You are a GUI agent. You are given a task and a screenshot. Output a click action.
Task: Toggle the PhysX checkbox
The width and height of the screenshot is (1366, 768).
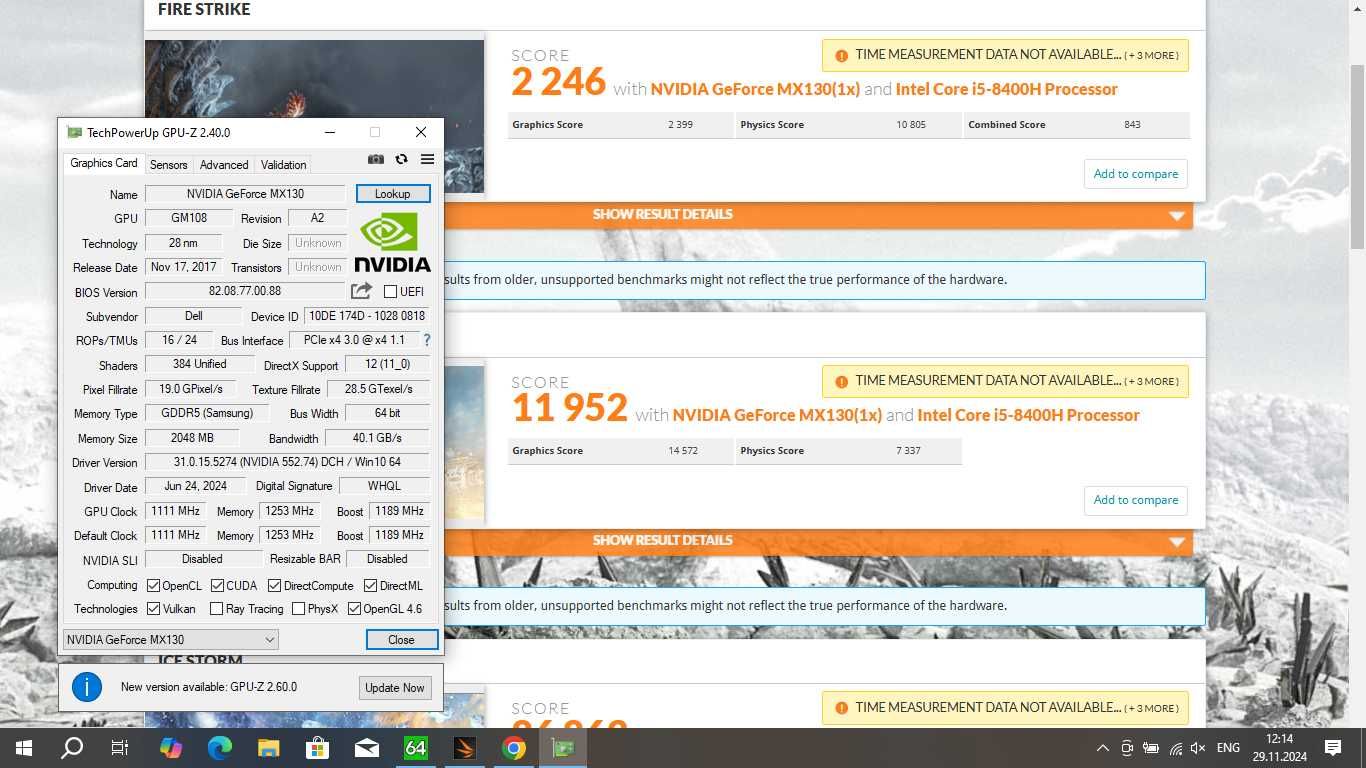(x=298, y=608)
